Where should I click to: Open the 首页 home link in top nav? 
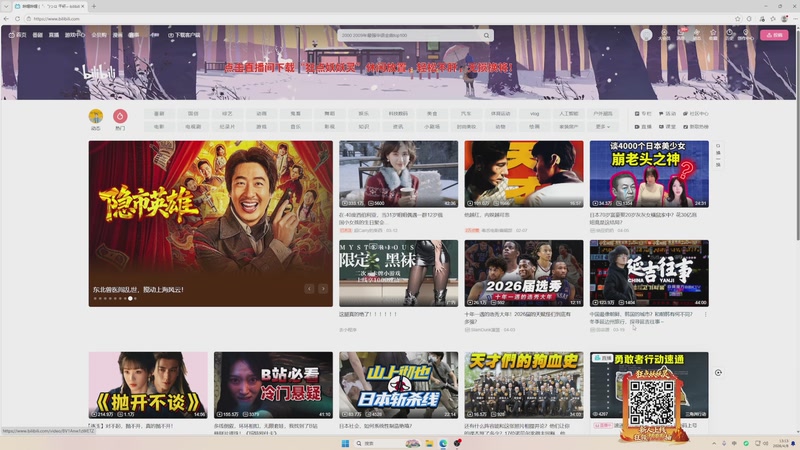[18, 35]
